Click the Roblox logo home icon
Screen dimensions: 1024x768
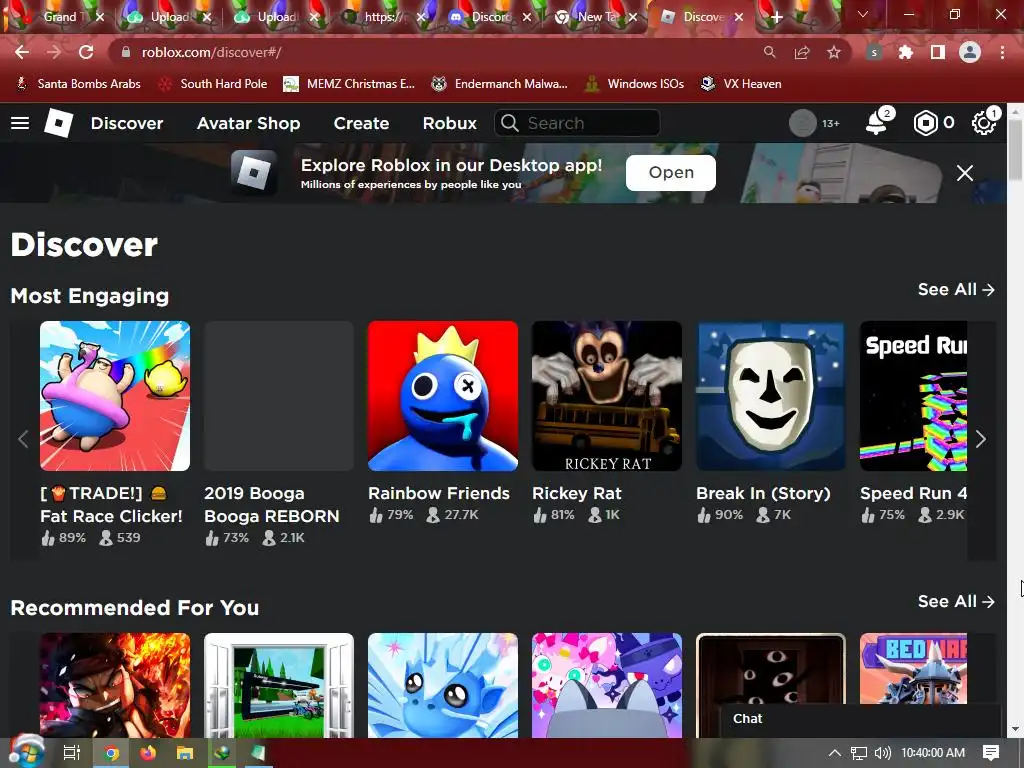click(58, 123)
